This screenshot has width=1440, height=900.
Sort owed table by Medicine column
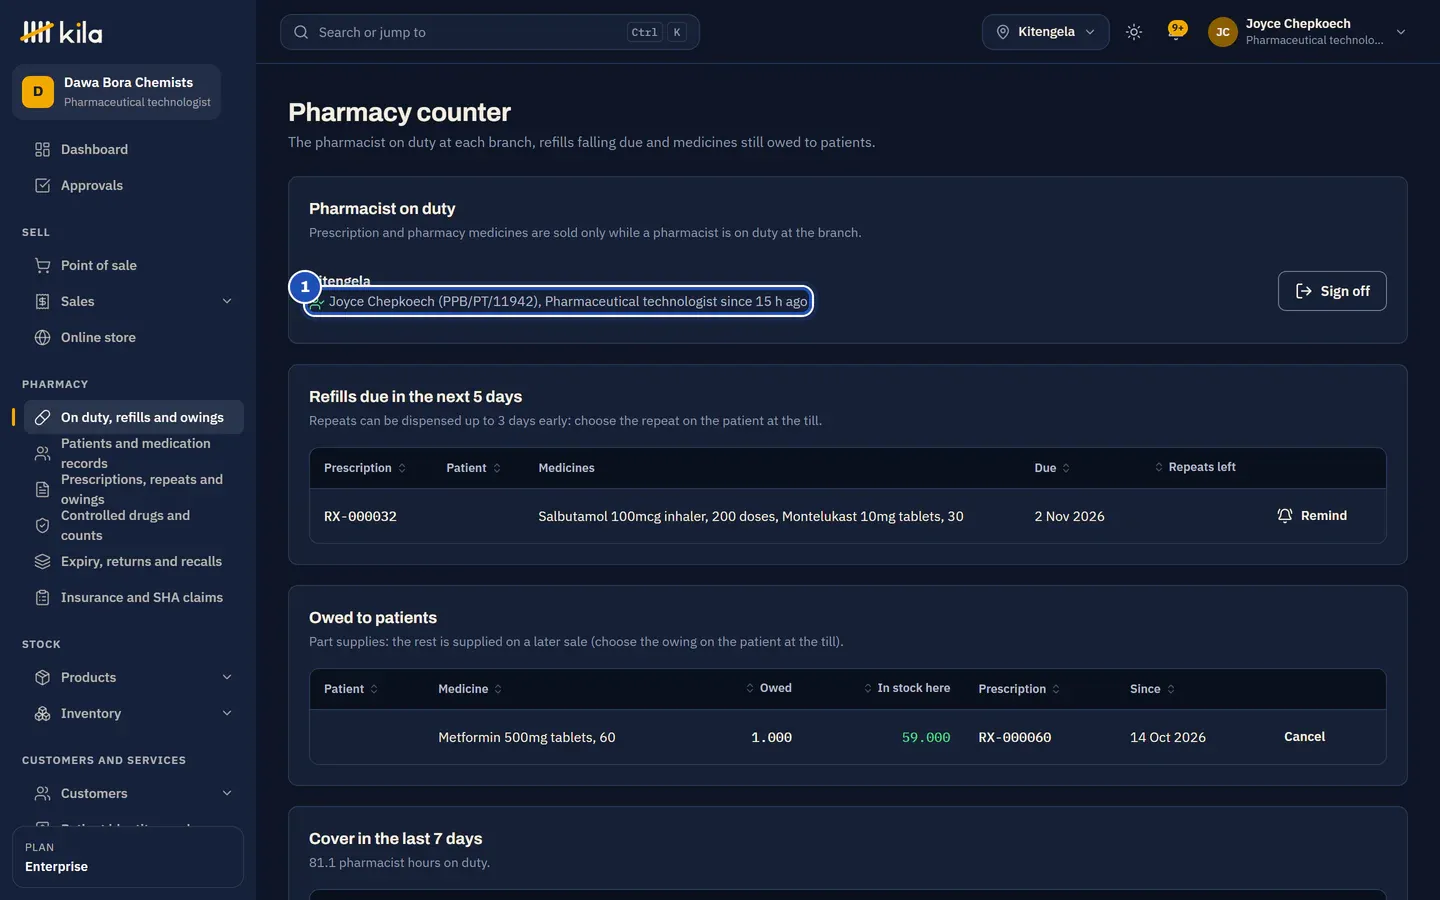(x=470, y=689)
